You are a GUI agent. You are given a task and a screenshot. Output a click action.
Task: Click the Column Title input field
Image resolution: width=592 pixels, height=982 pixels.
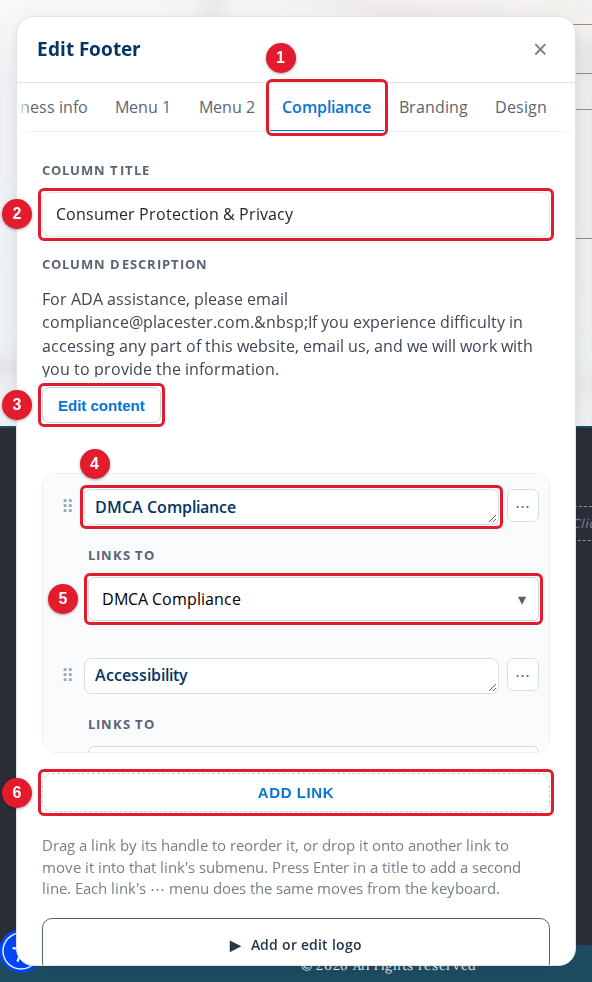click(x=296, y=214)
